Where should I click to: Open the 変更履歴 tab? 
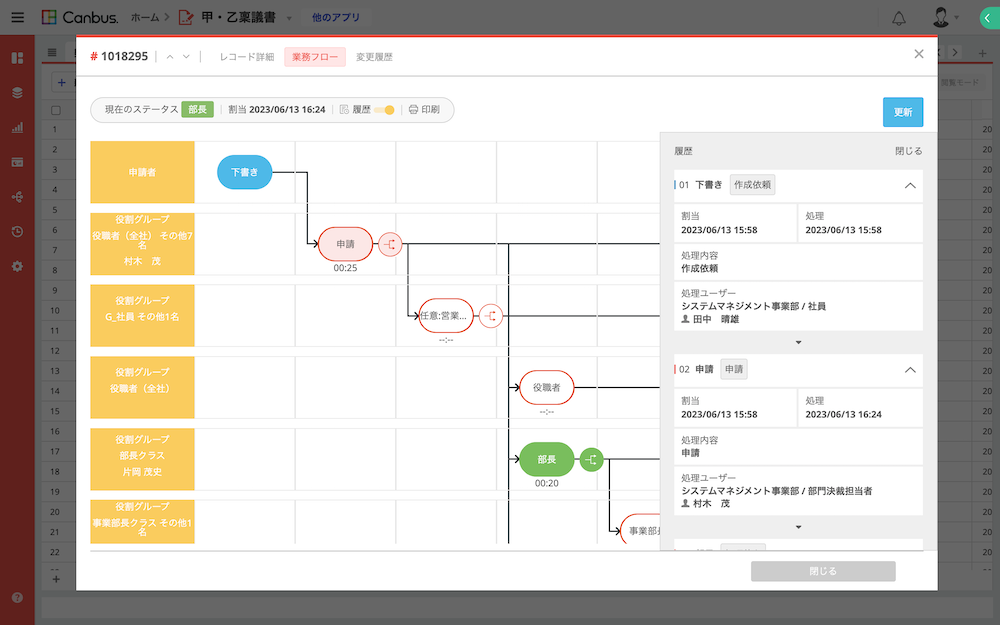point(374,57)
